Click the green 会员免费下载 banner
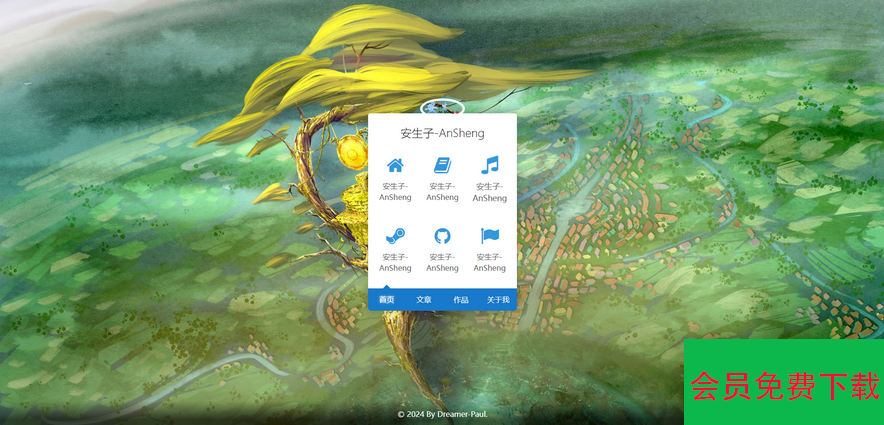This screenshot has height=425, width=884. click(784, 384)
